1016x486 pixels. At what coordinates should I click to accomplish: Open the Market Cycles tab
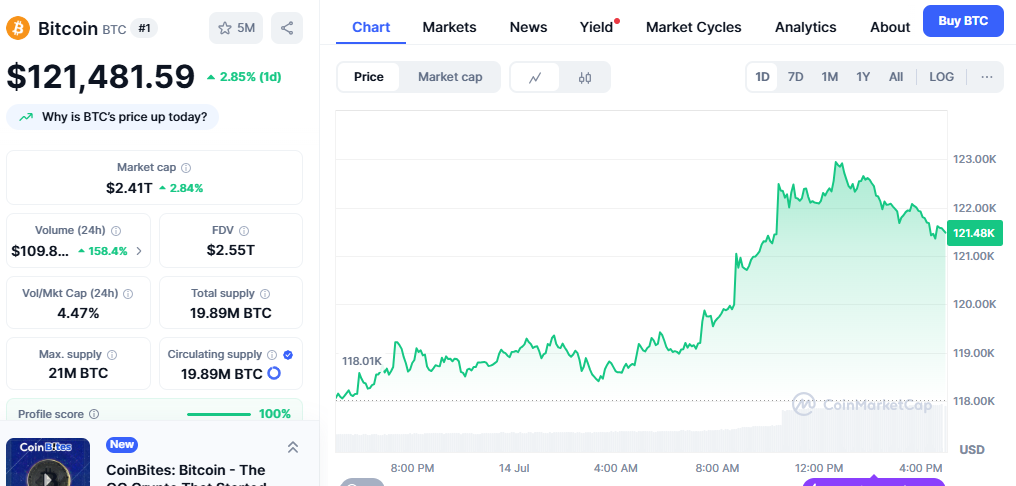[x=693, y=27]
